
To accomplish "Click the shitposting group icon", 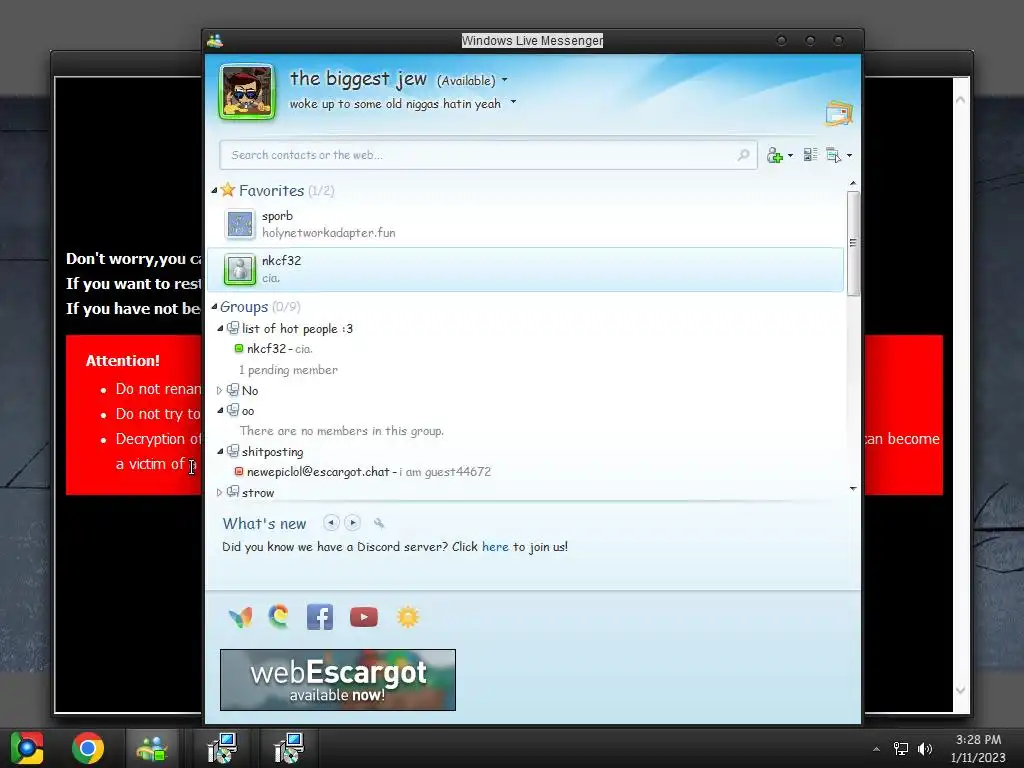I will pos(232,451).
